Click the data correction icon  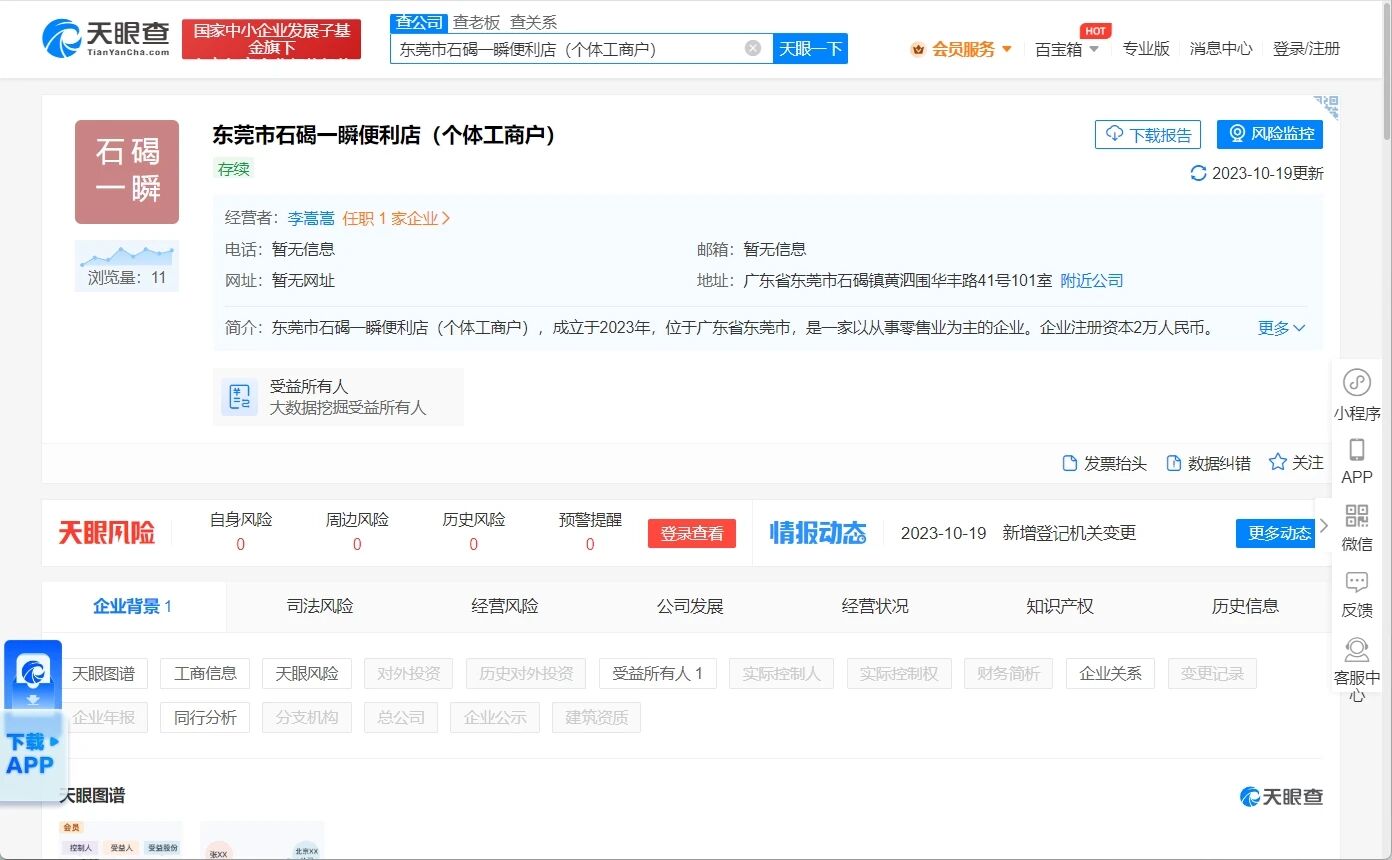point(1174,463)
